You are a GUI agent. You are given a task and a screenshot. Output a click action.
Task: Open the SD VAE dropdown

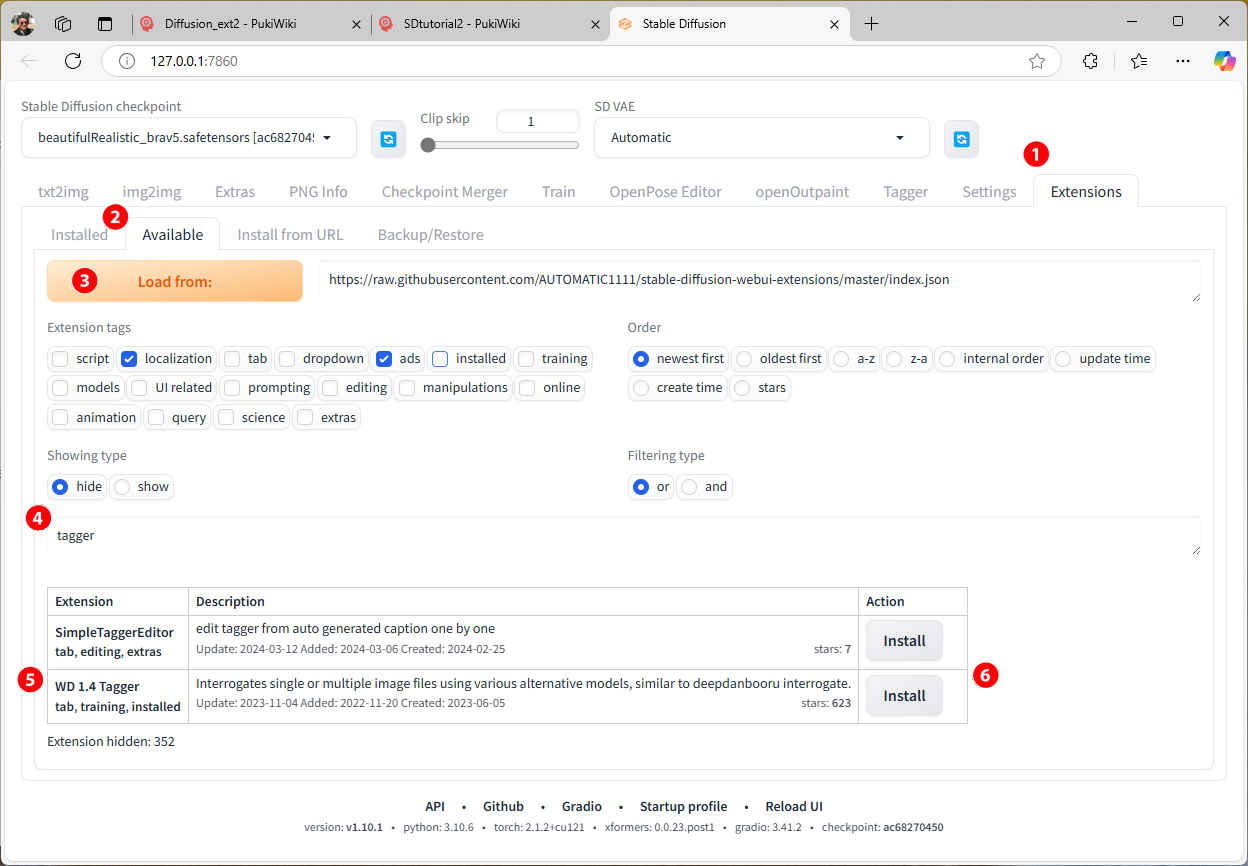(899, 138)
